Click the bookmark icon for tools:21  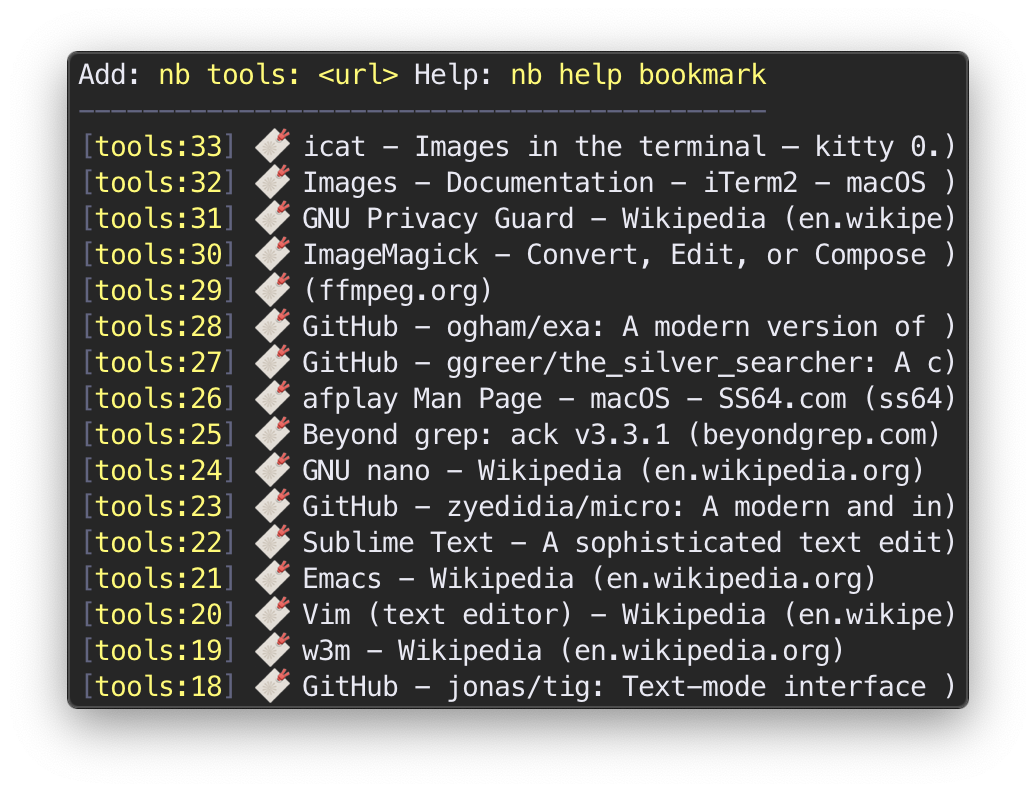click(273, 578)
